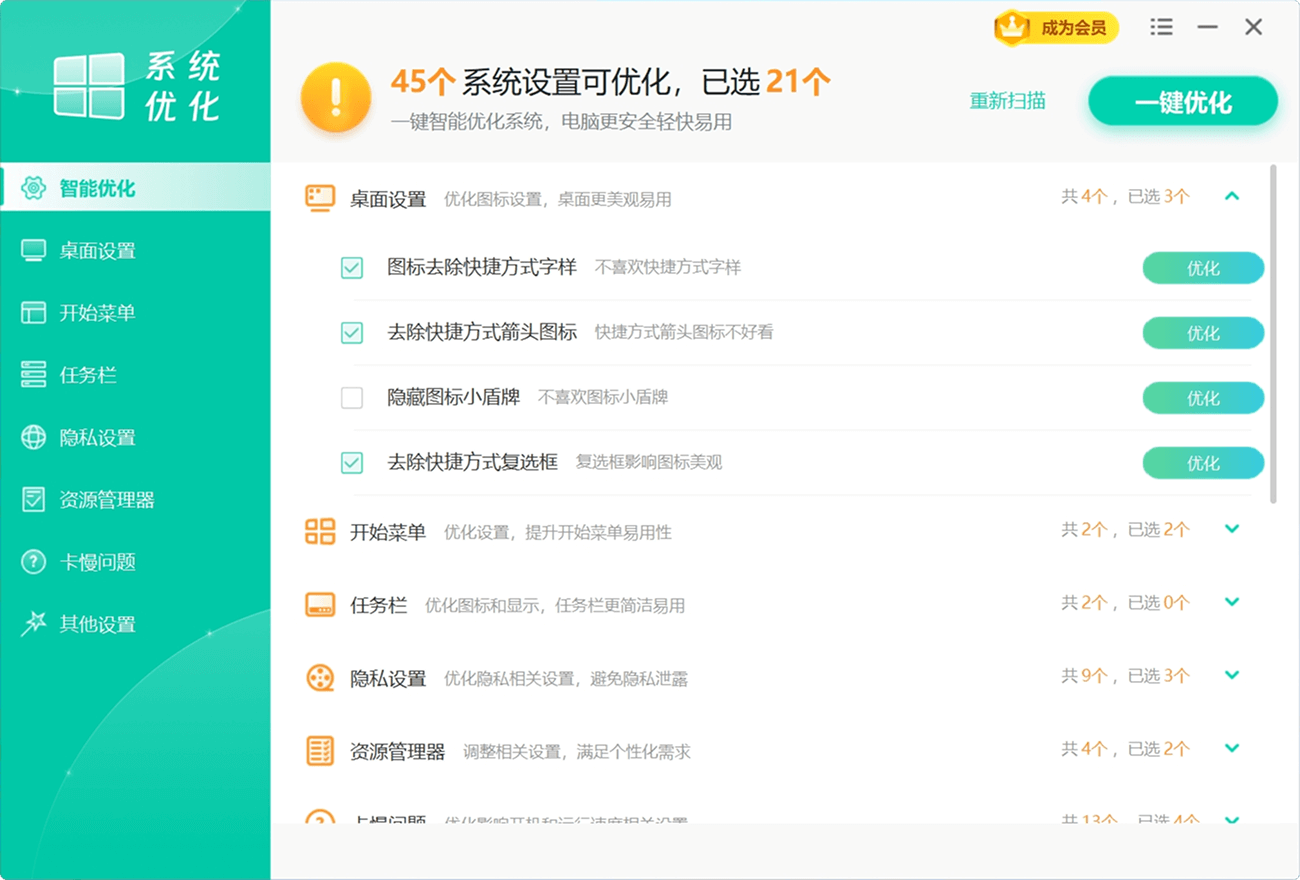This screenshot has height=880, width=1300.
Task: Open the hamburger menu icon in title bar
Action: (1161, 27)
